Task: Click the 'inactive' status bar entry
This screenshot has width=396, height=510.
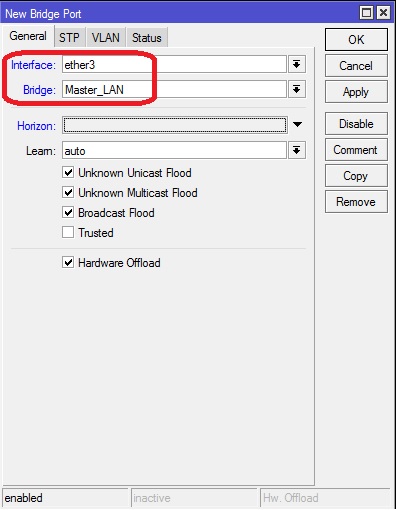Action: point(194,498)
